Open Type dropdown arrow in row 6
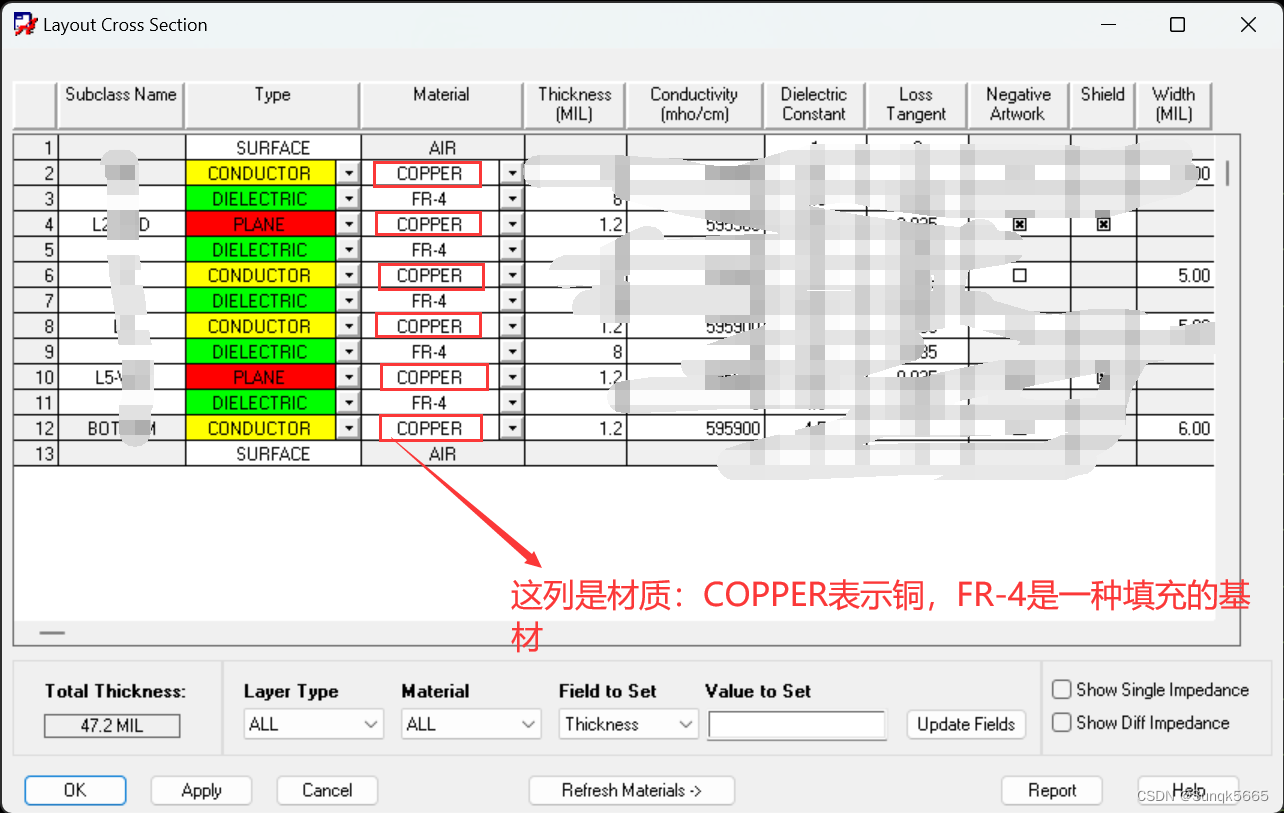1284x813 pixels. 348,275
